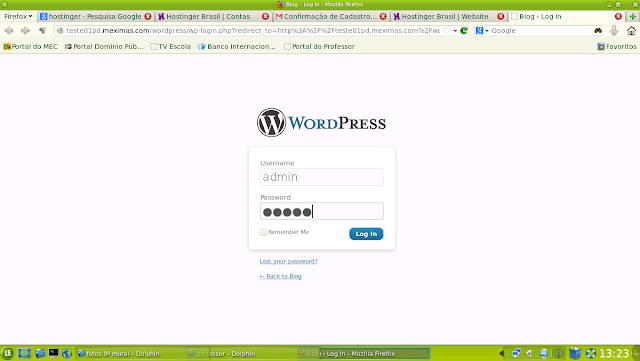This screenshot has width=640, height=361.
Task: Close the Hostinger Brasil | Website tab
Action: pyautogui.click(x=500, y=16)
